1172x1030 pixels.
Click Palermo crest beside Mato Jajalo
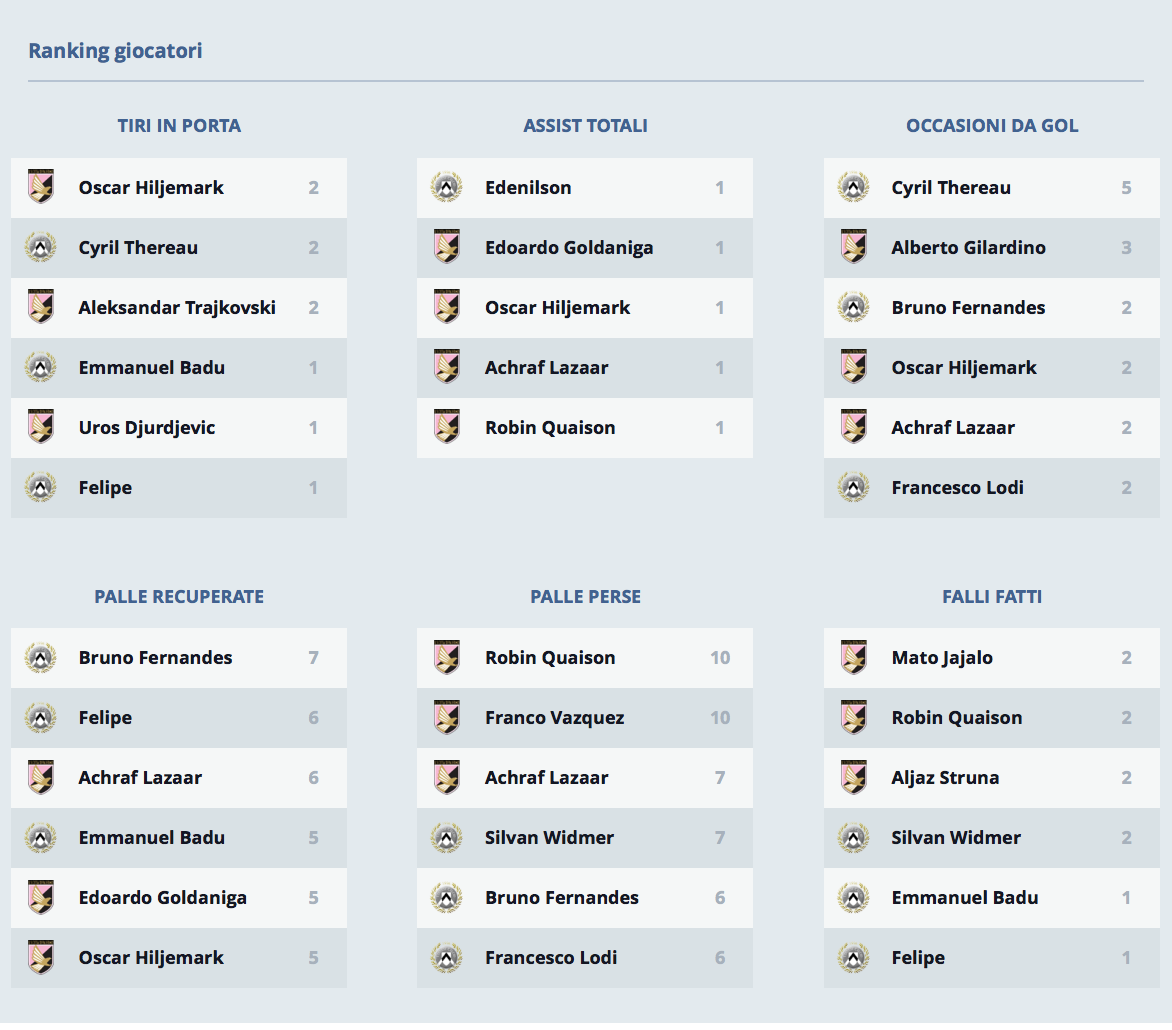point(854,657)
